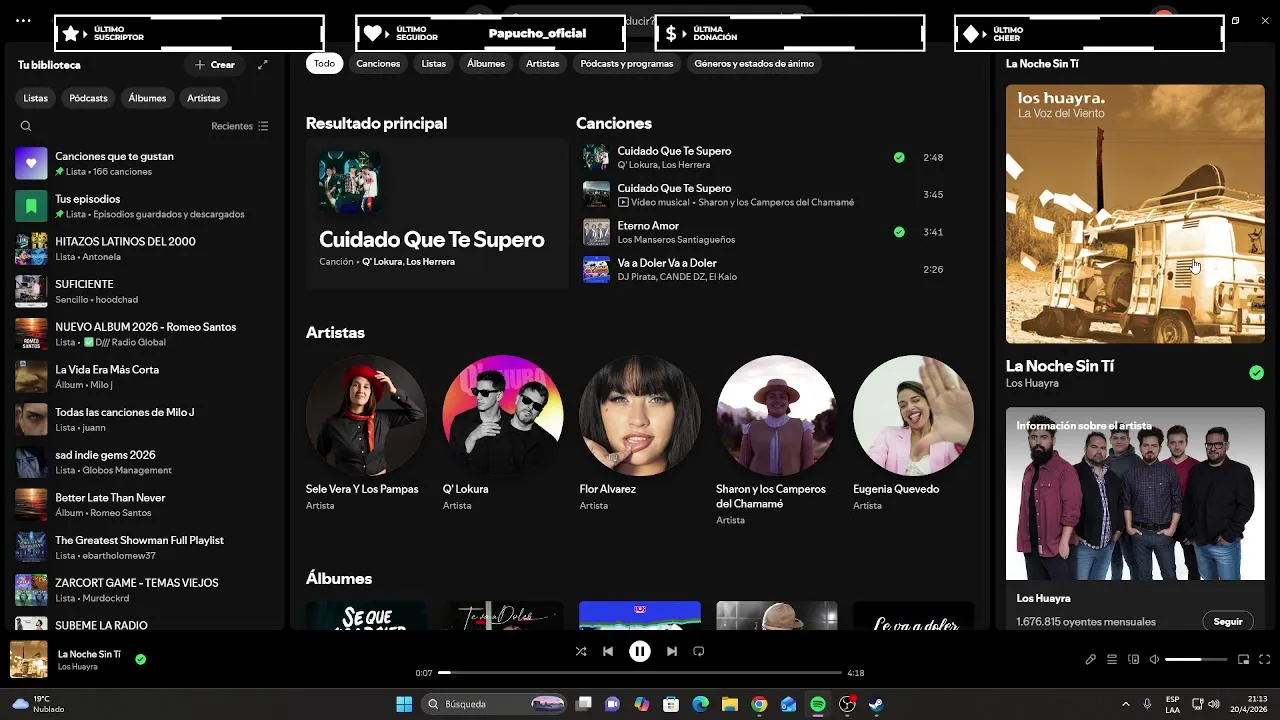Toggle shuffle playback
Viewport: 1280px width, 720px height.
[581, 651]
